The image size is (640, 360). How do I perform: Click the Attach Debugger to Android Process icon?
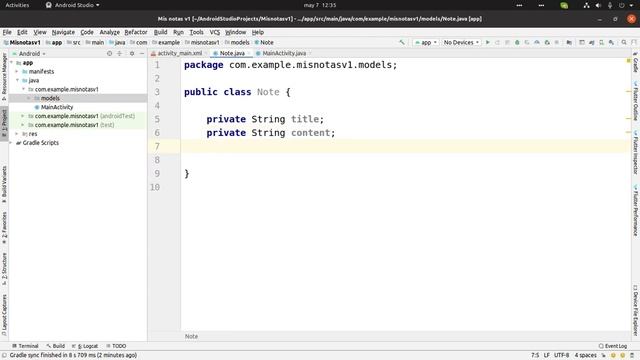tap(547, 42)
